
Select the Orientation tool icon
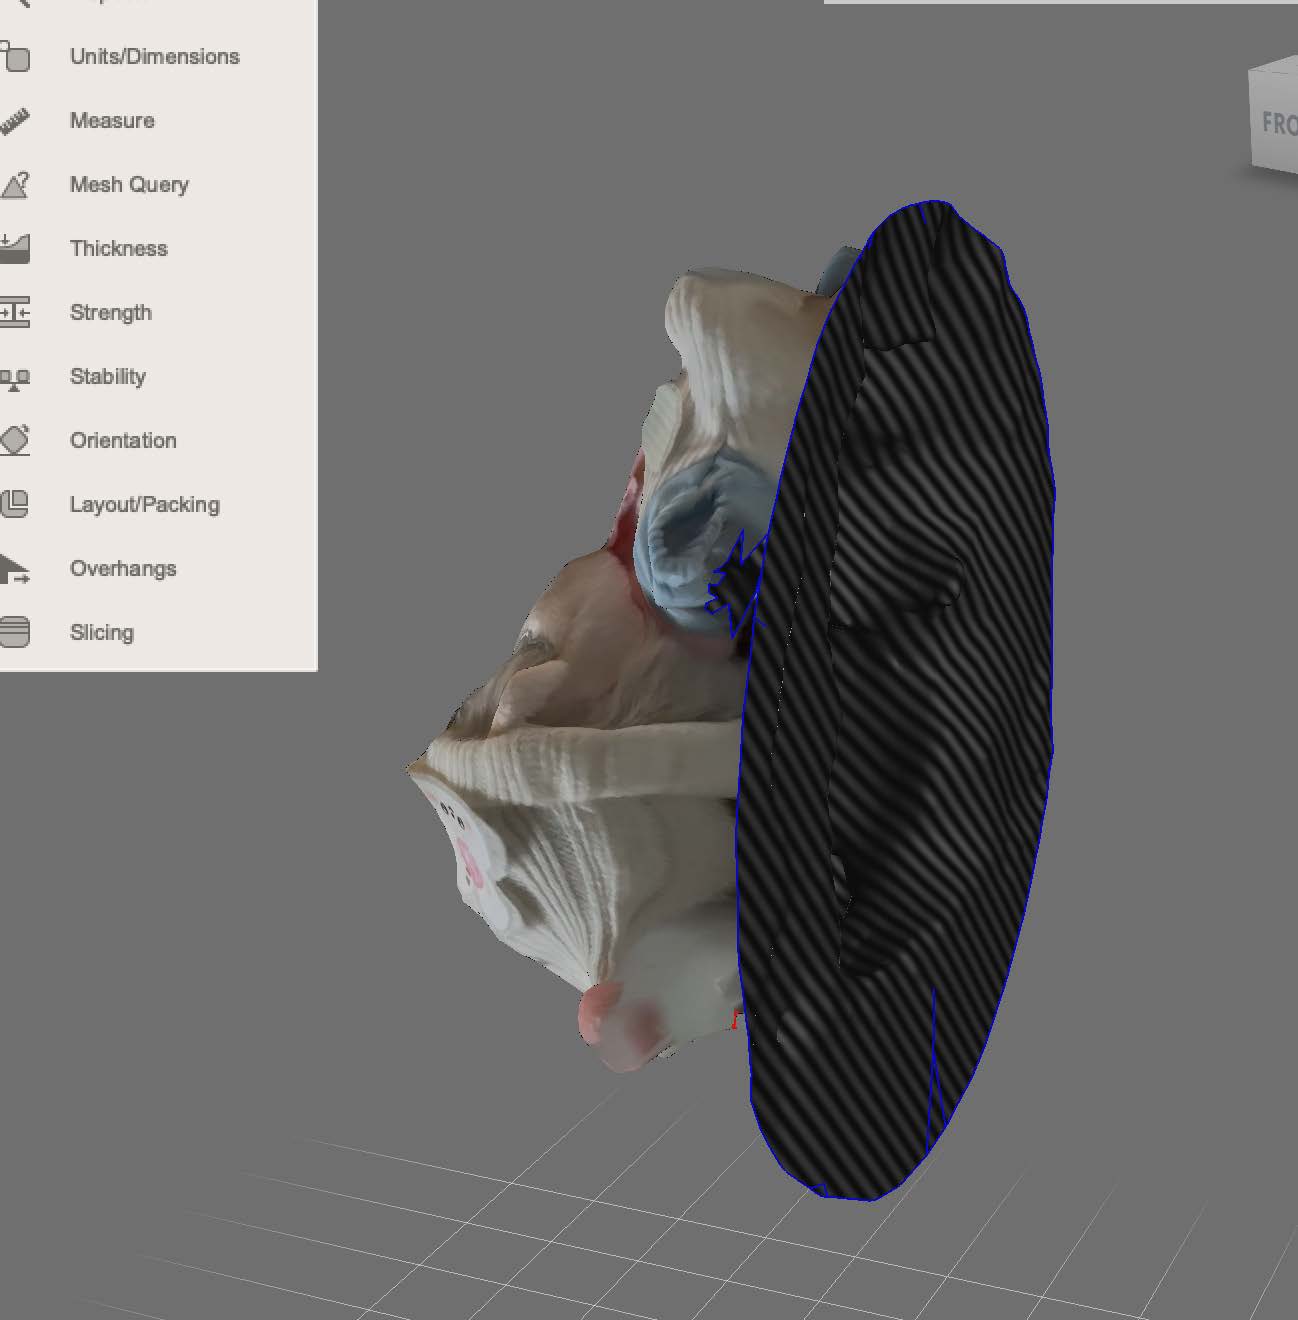[x=14, y=438]
